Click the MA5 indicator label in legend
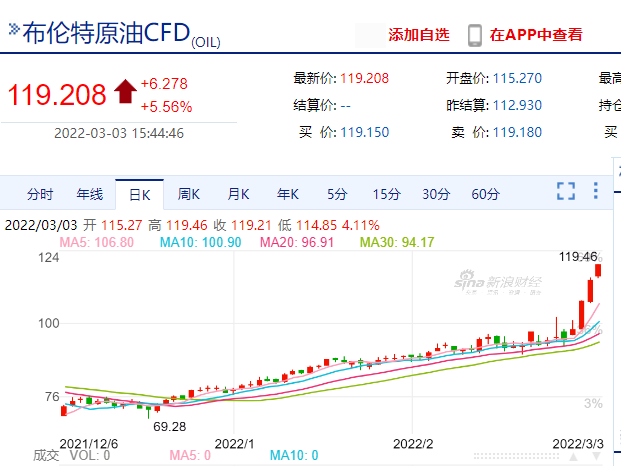Viewport: 621px width, 466px height. coord(97,242)
